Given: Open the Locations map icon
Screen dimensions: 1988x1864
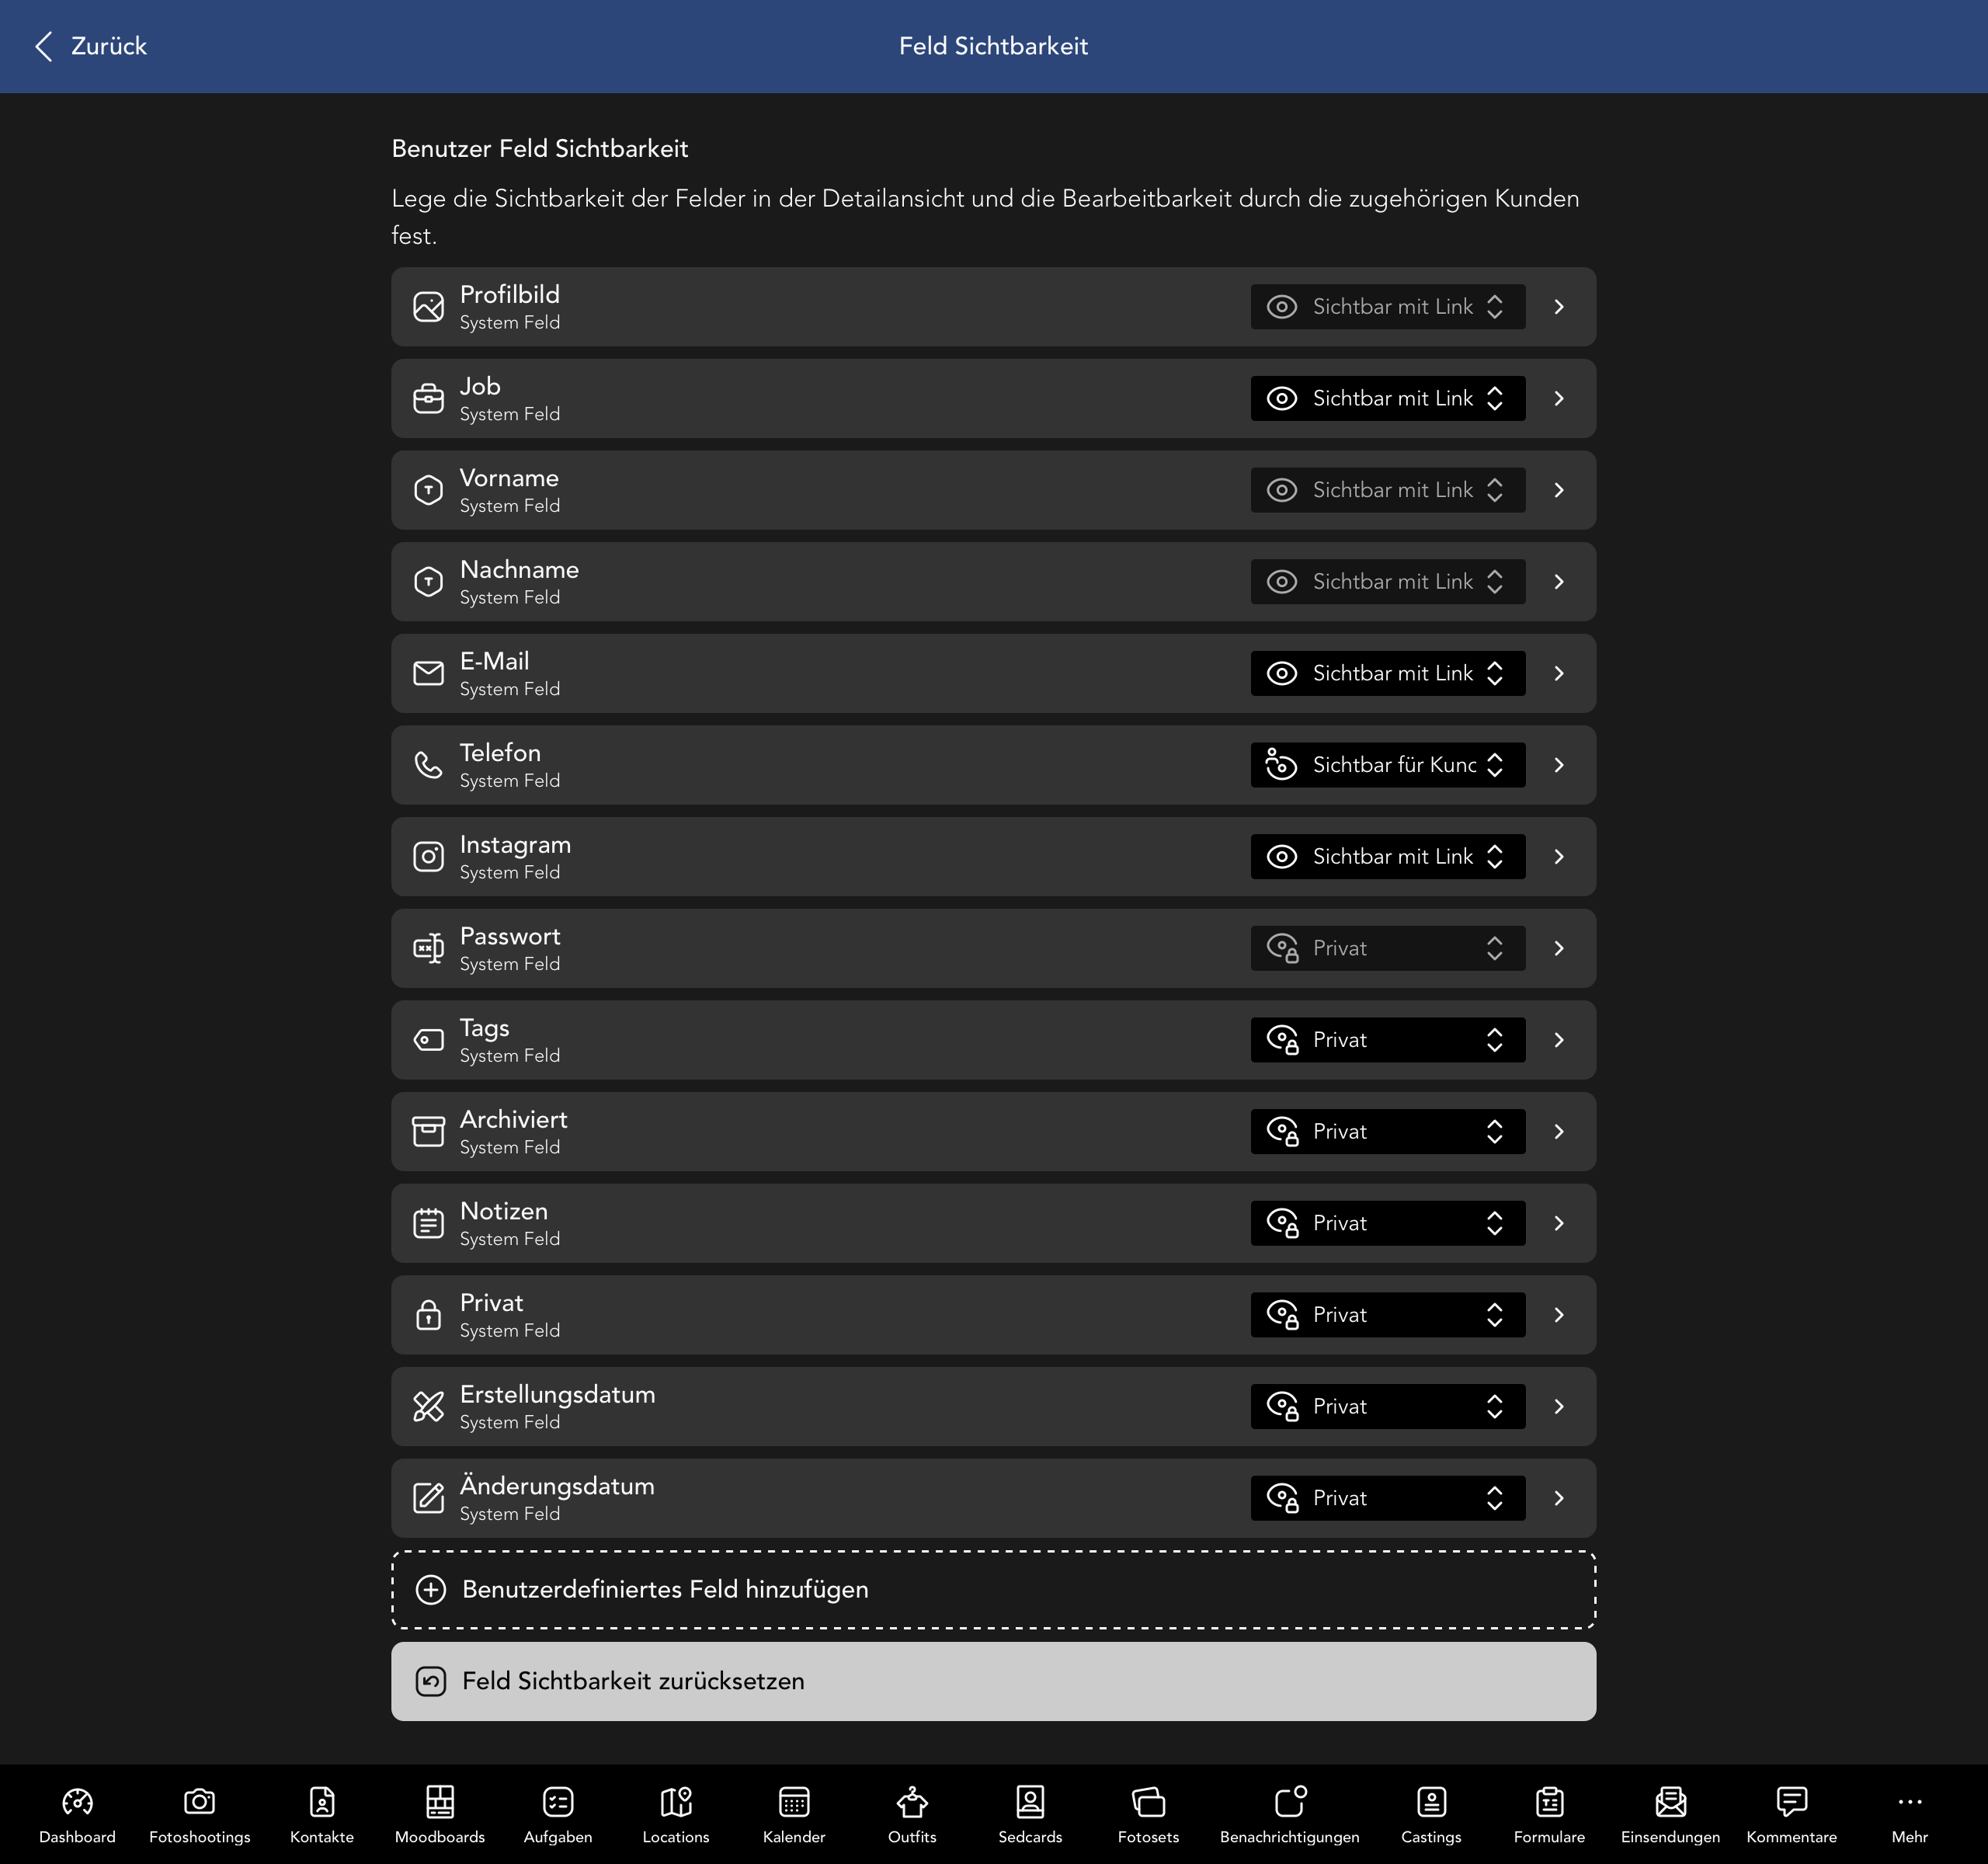Looking at the screenshot, I should pyautogui.click(x=675, y=1801).
